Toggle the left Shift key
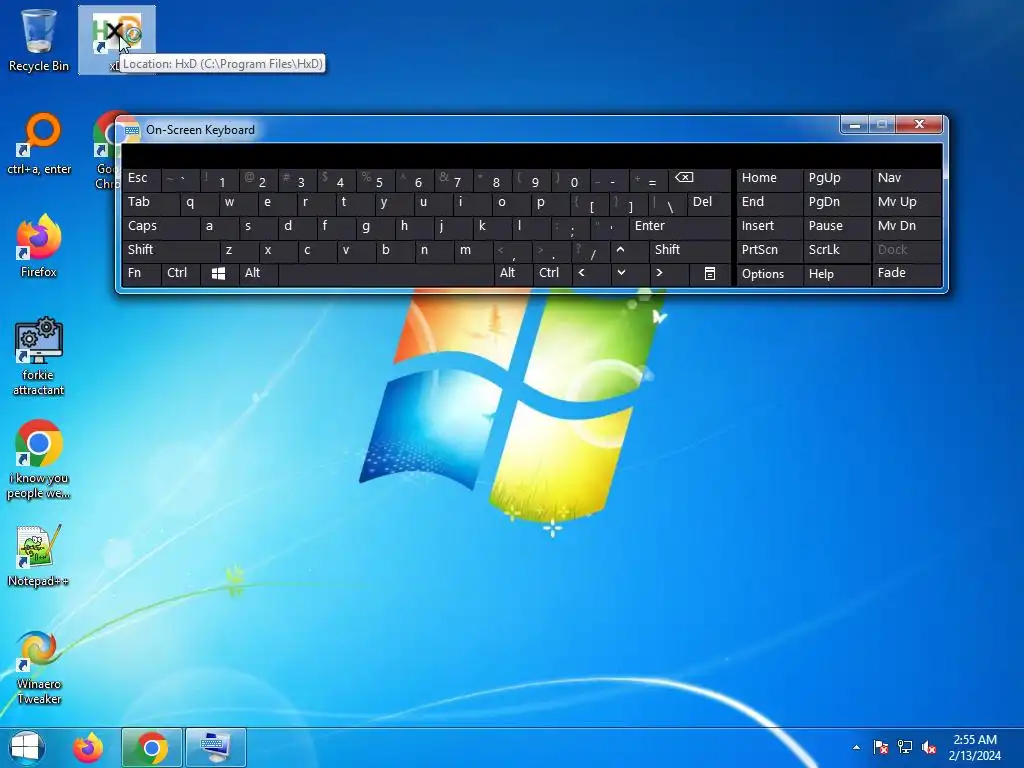The height and width of the screenshot is (768, 1024). (170, 250)
